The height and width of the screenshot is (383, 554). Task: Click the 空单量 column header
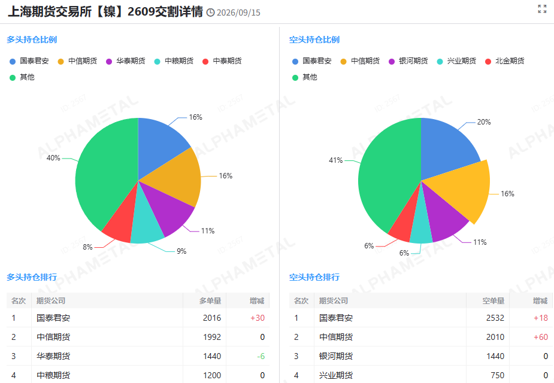point(493,301)
